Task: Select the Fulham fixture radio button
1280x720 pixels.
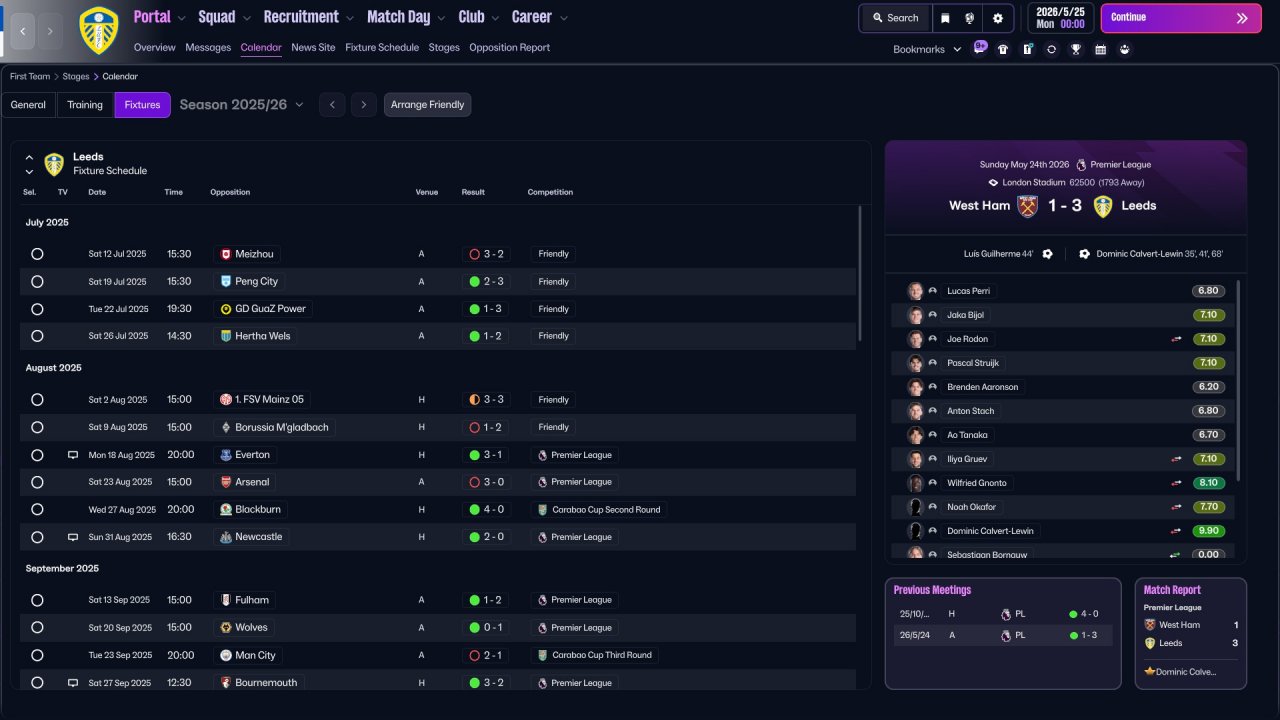Action: point(37,600)
